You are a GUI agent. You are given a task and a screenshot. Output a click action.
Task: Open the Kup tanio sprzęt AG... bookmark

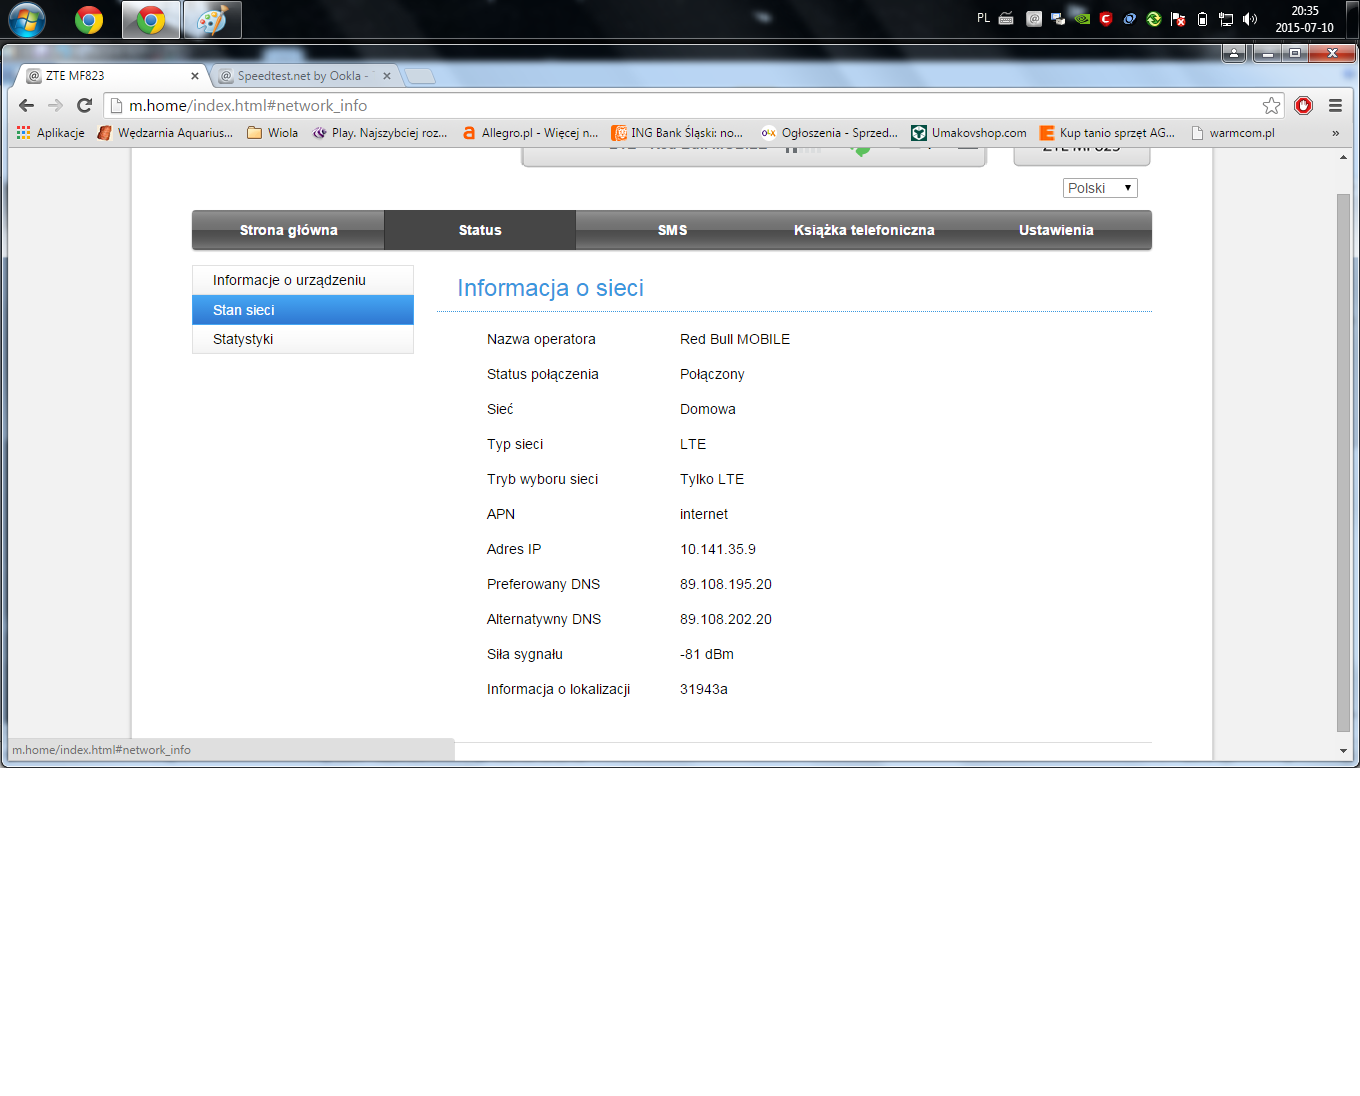pyautogui.click(x=1108, y=133)
